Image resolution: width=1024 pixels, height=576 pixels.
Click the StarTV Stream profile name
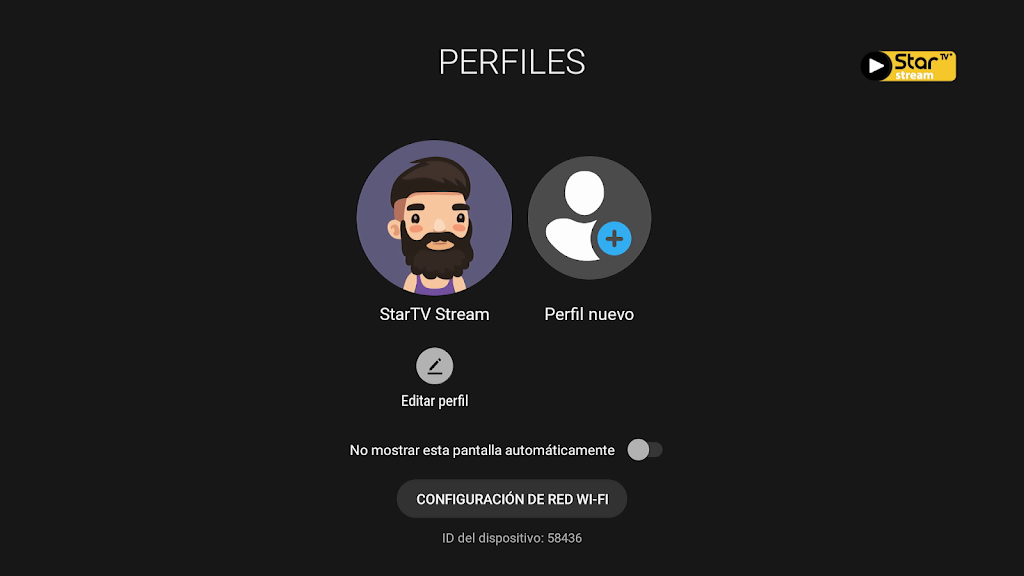click(434, 314)
